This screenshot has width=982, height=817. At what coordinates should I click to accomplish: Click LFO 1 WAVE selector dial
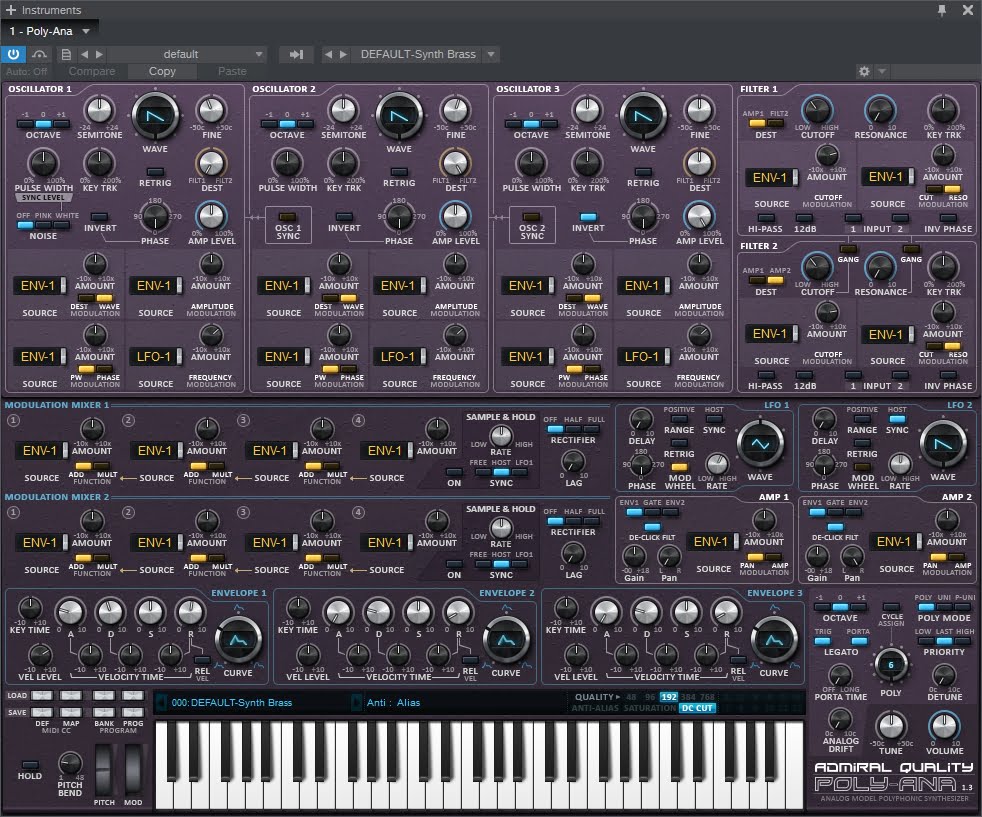(x=760, y=444)
